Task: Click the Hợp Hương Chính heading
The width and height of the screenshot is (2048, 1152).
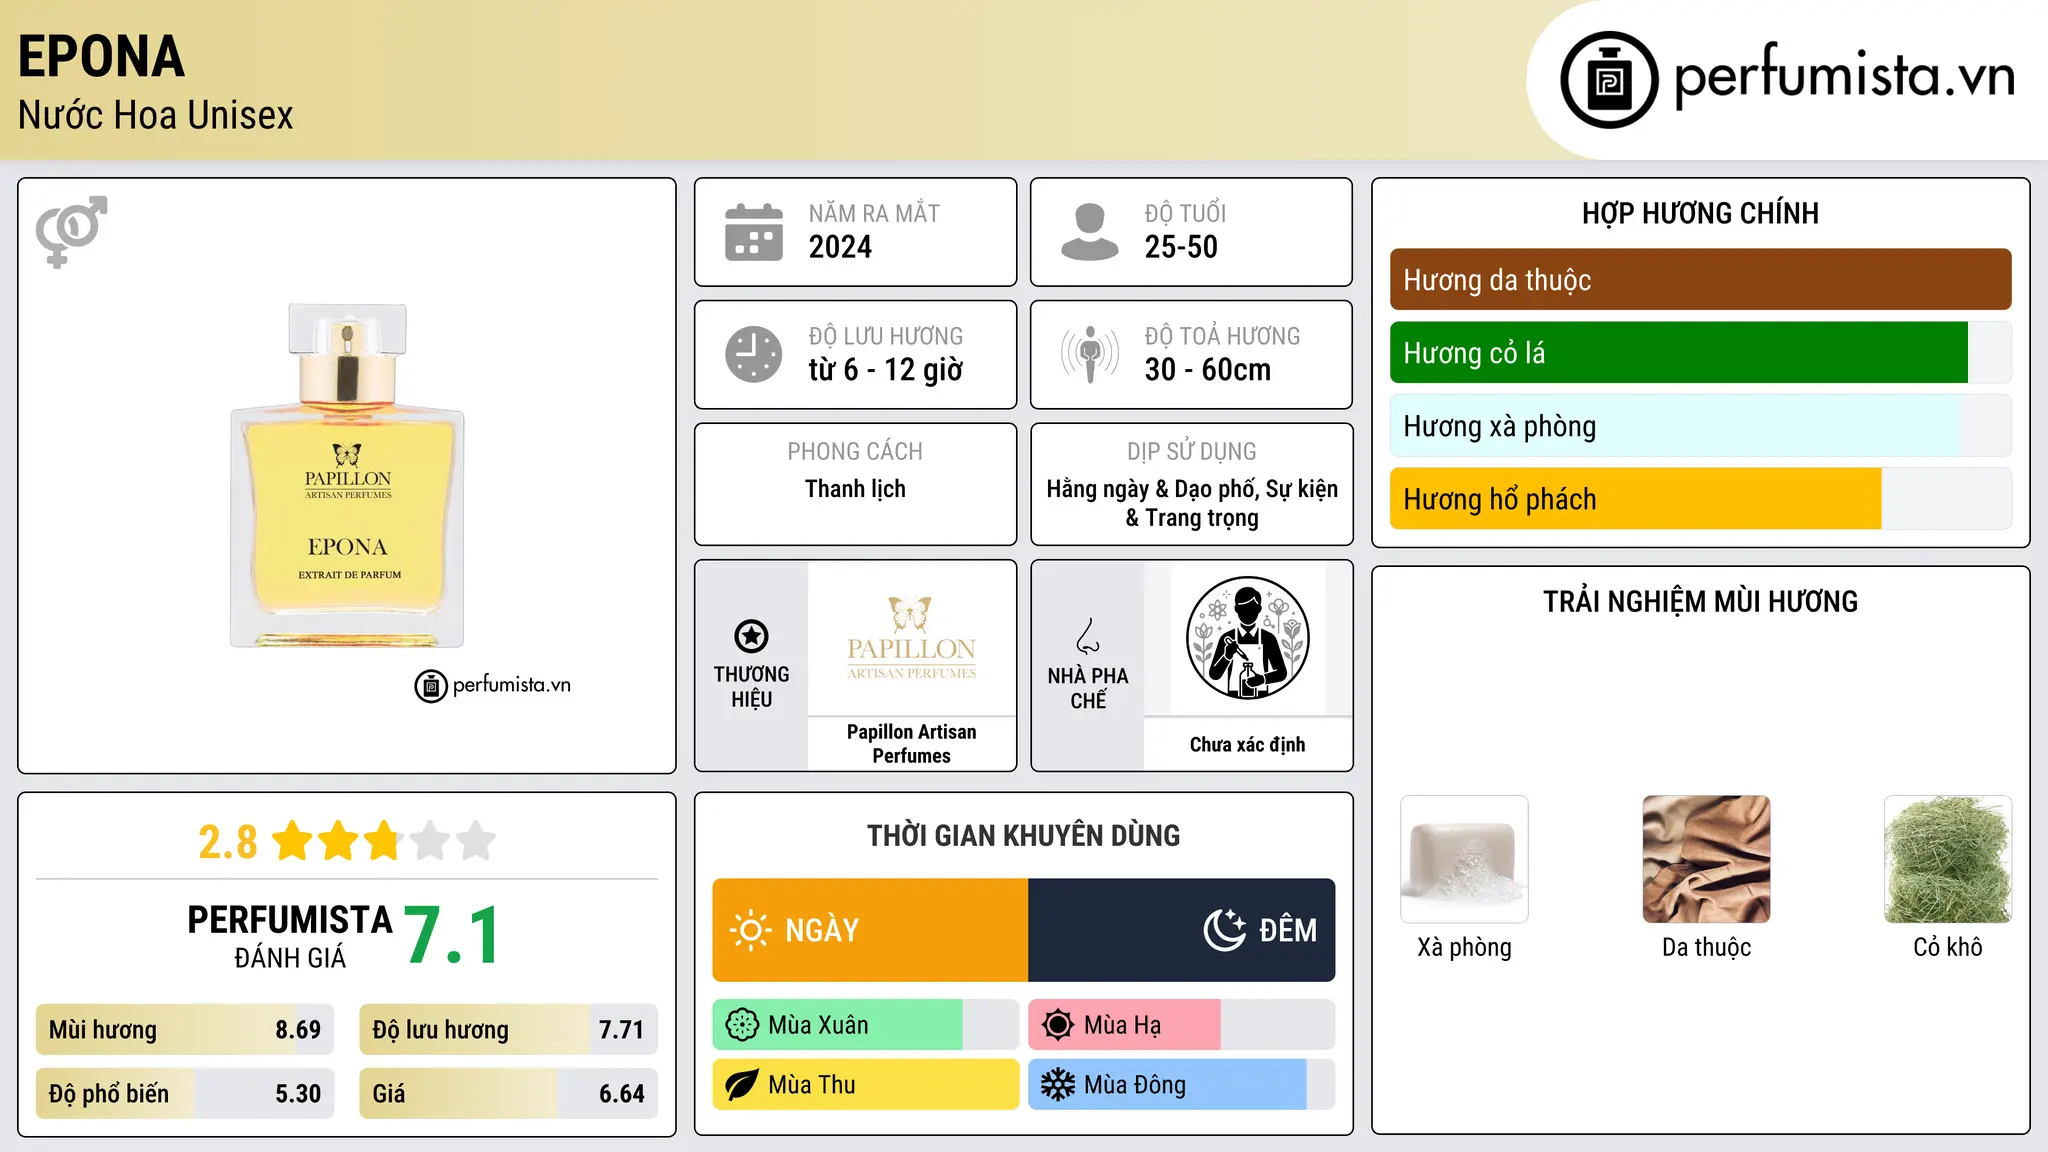Action: [x=1700, y=214]
